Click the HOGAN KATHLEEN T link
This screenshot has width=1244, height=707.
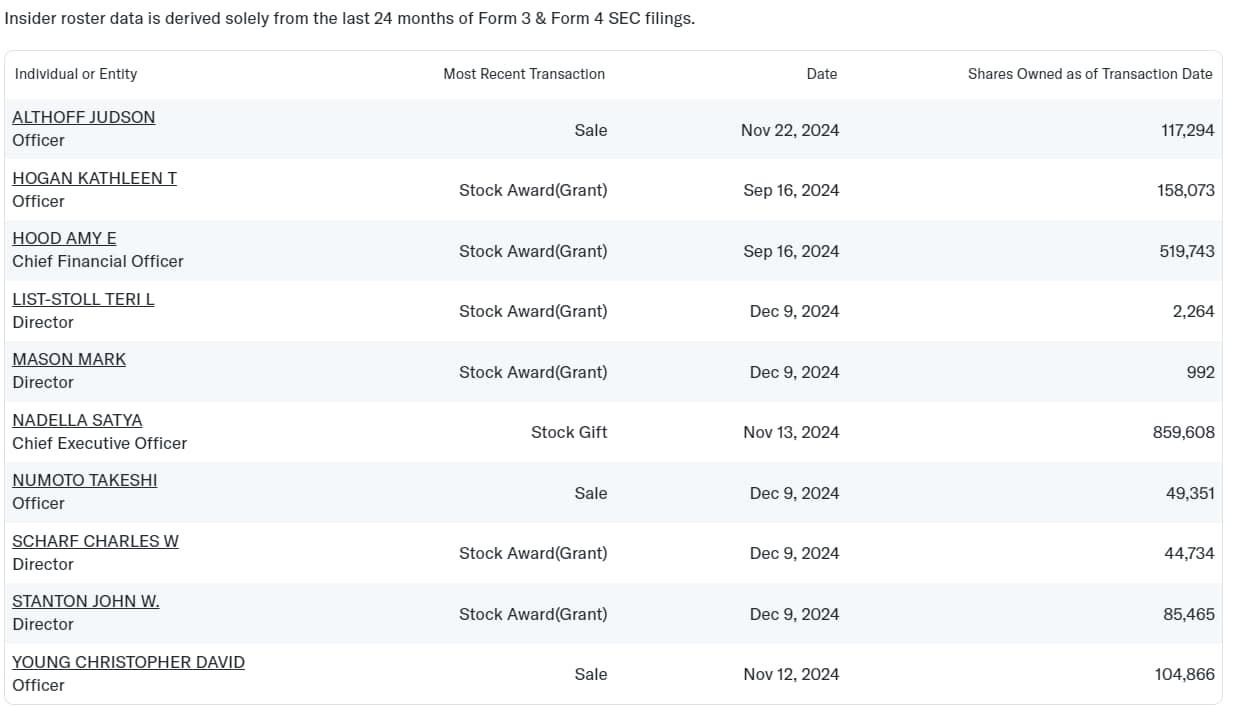click(95, 178)
